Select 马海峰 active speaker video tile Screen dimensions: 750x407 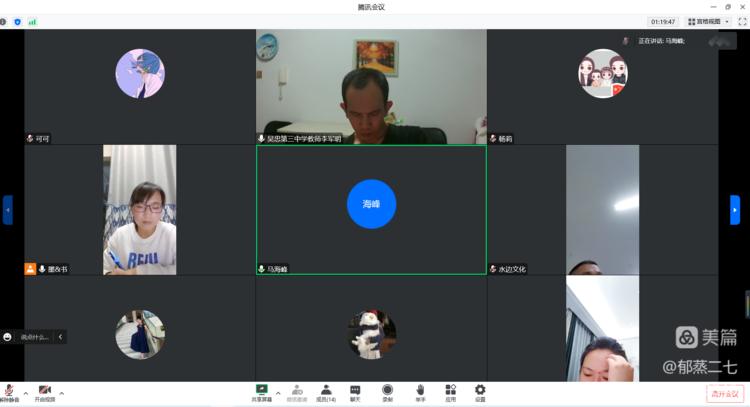371,208
